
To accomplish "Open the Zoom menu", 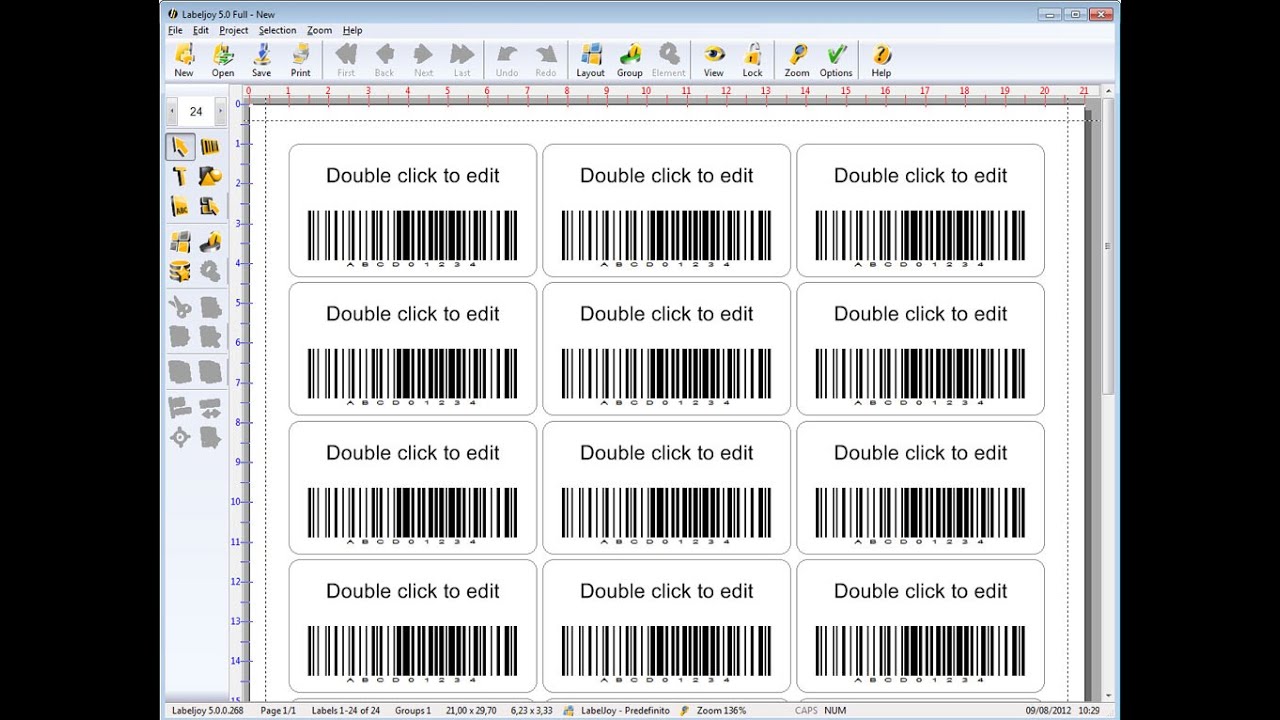I will [320, 30].
